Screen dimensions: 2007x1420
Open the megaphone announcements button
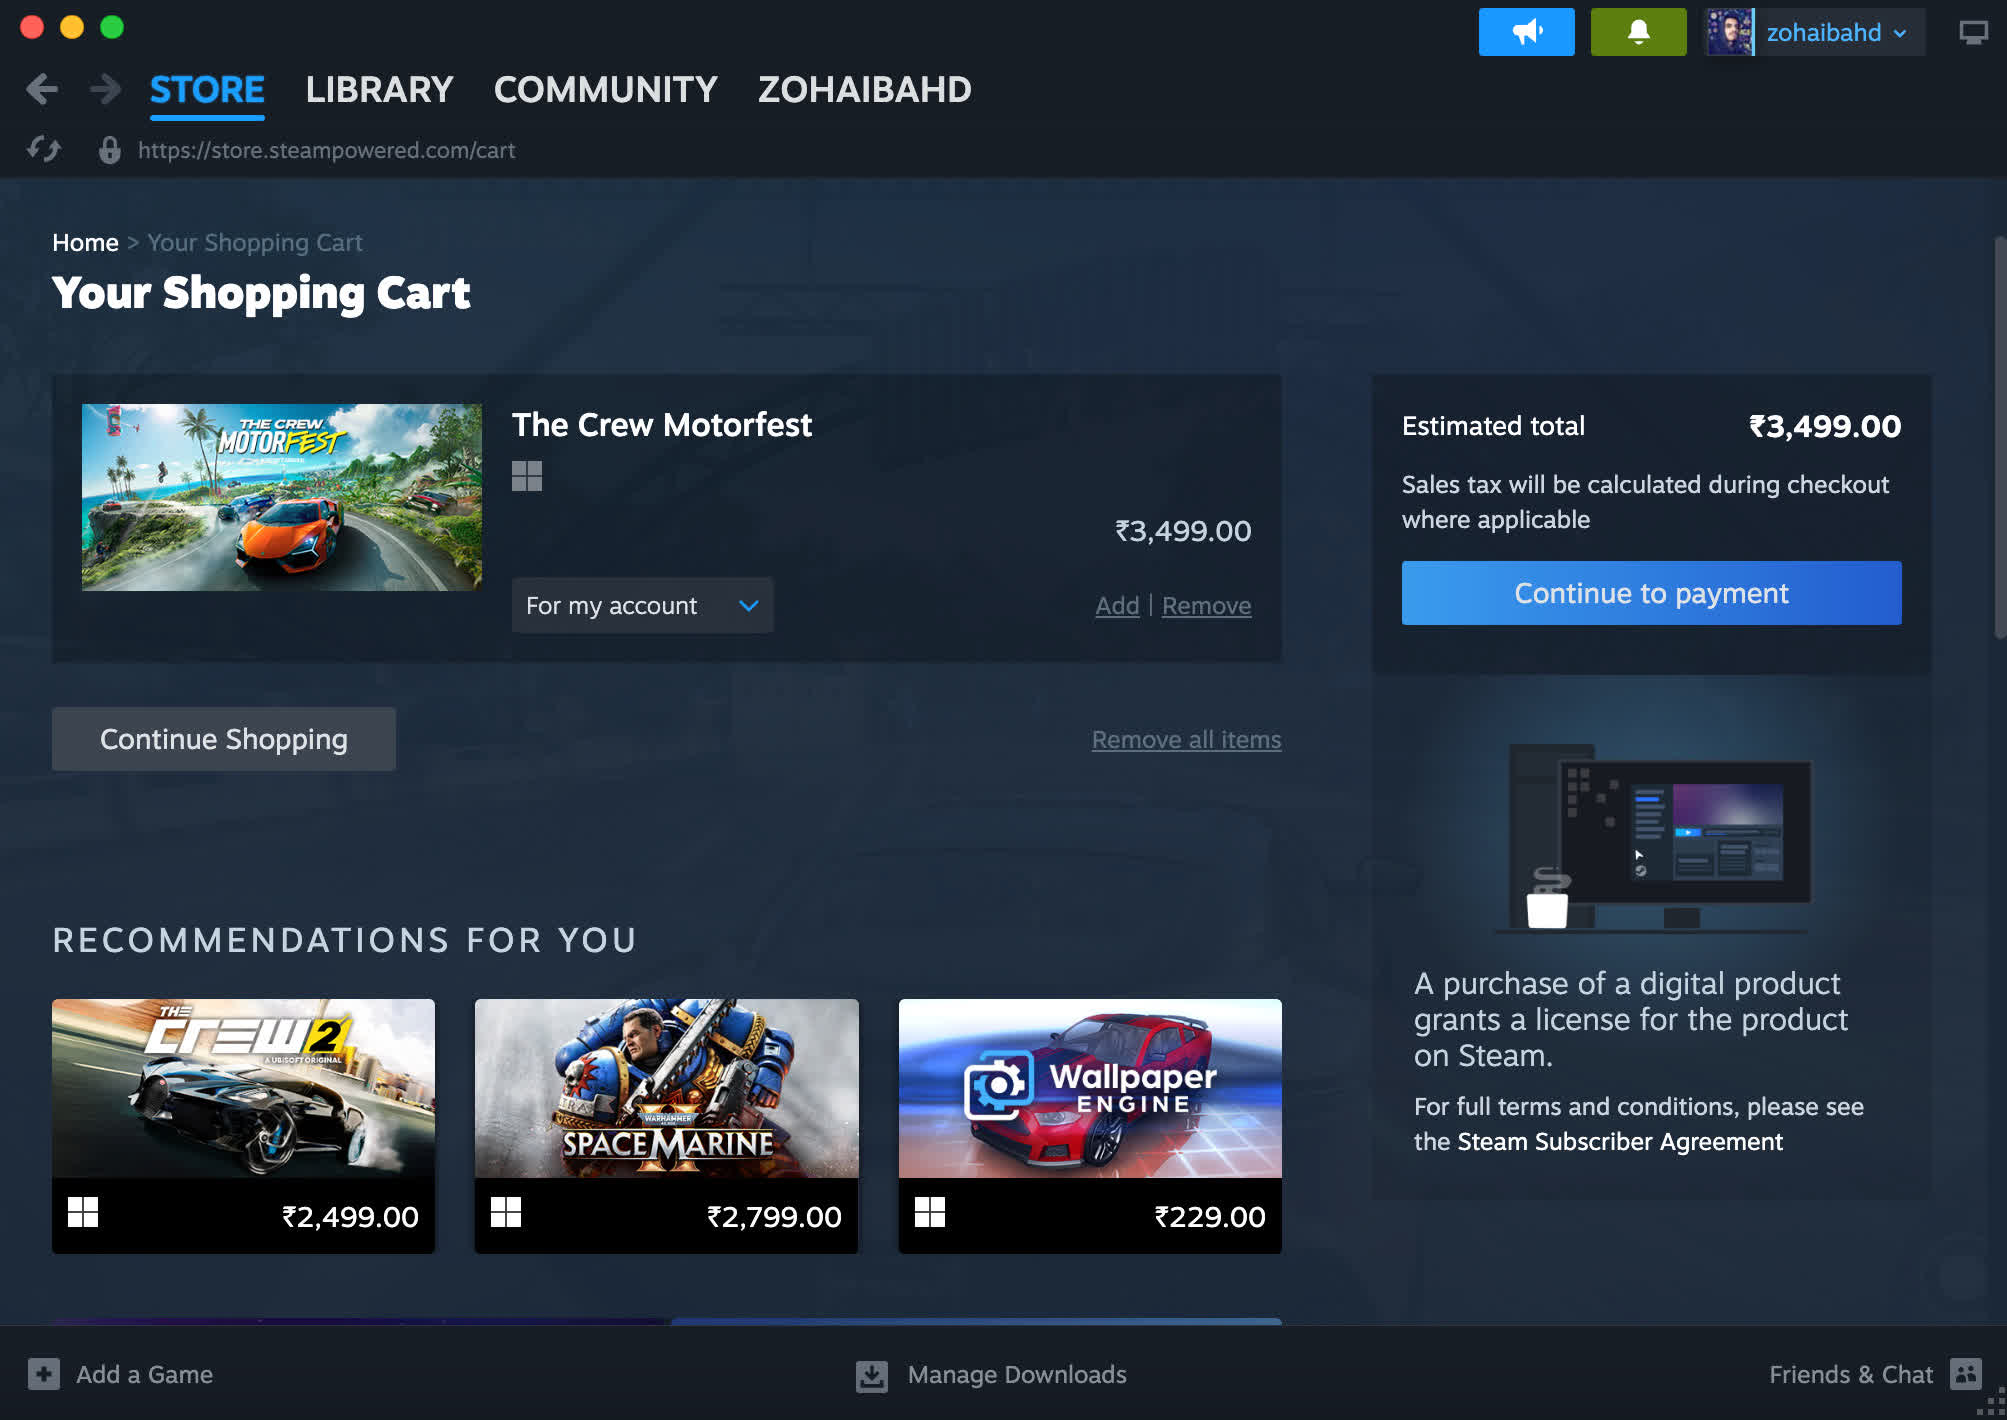1526,32
